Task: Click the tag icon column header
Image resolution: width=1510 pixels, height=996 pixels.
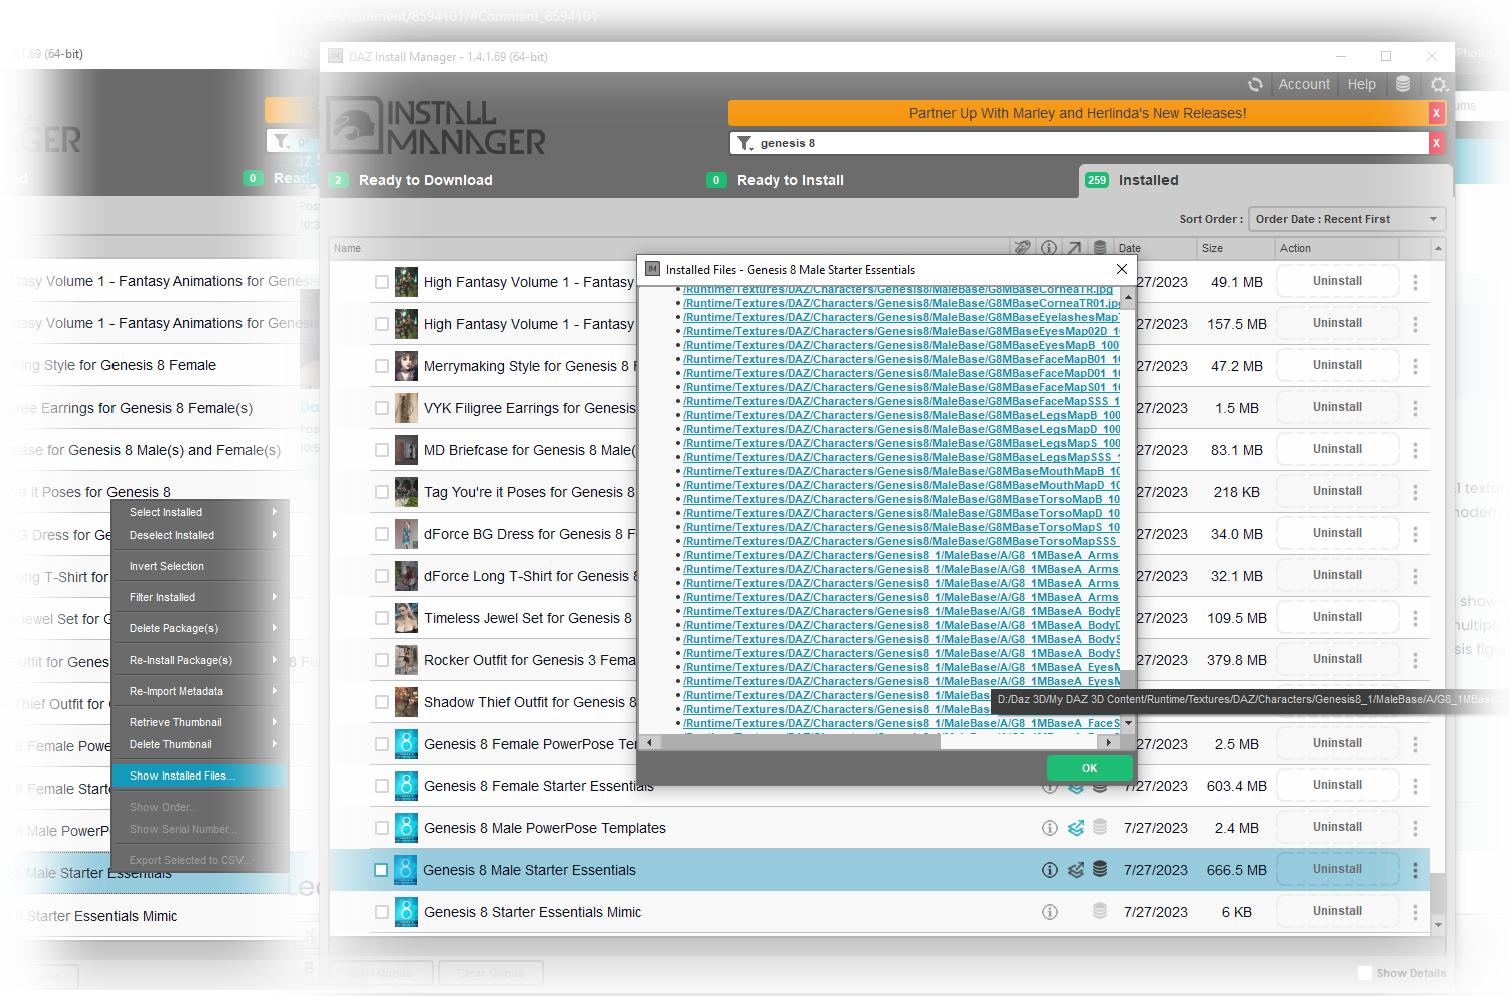Action: [1022, 248]
